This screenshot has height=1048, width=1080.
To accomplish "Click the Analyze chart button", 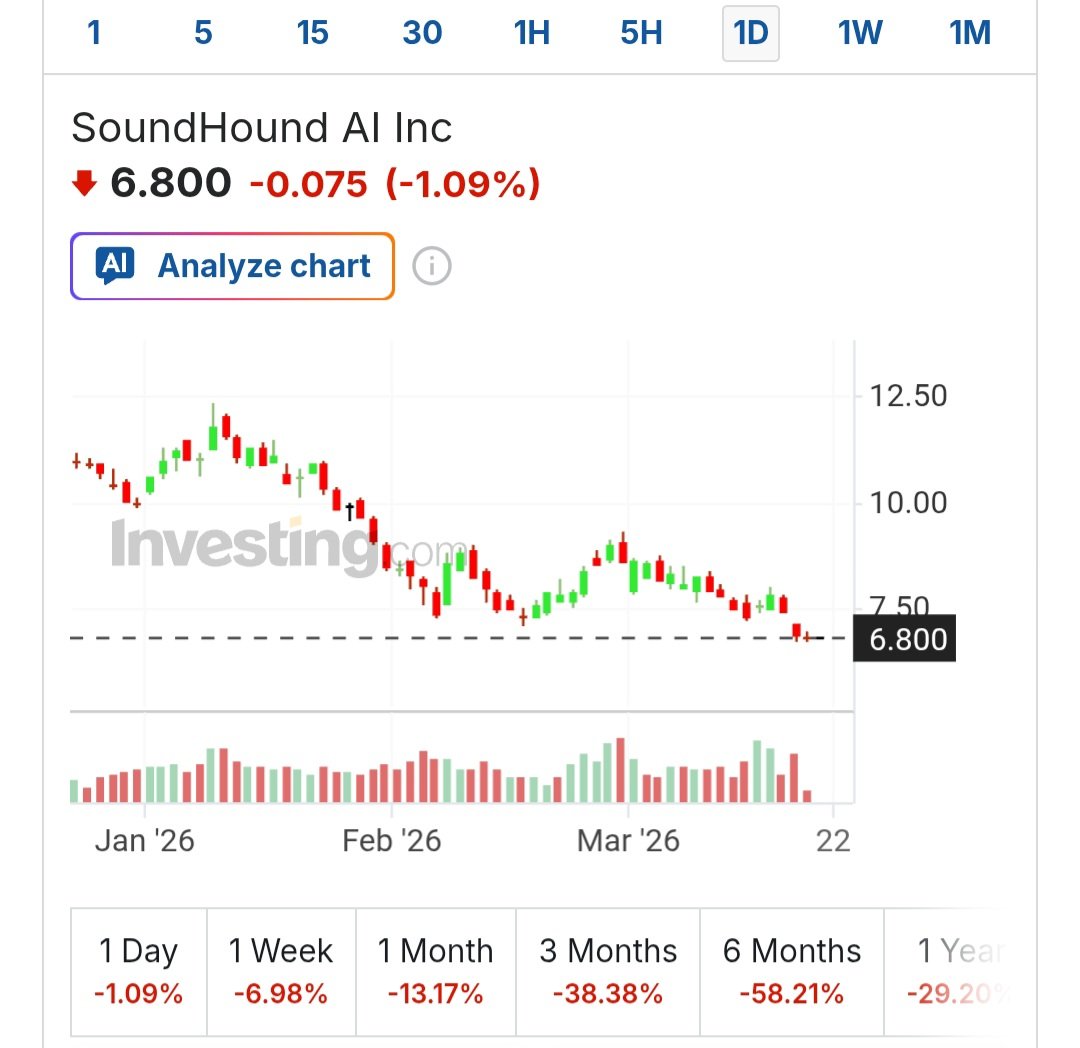I will coord(232,266).
